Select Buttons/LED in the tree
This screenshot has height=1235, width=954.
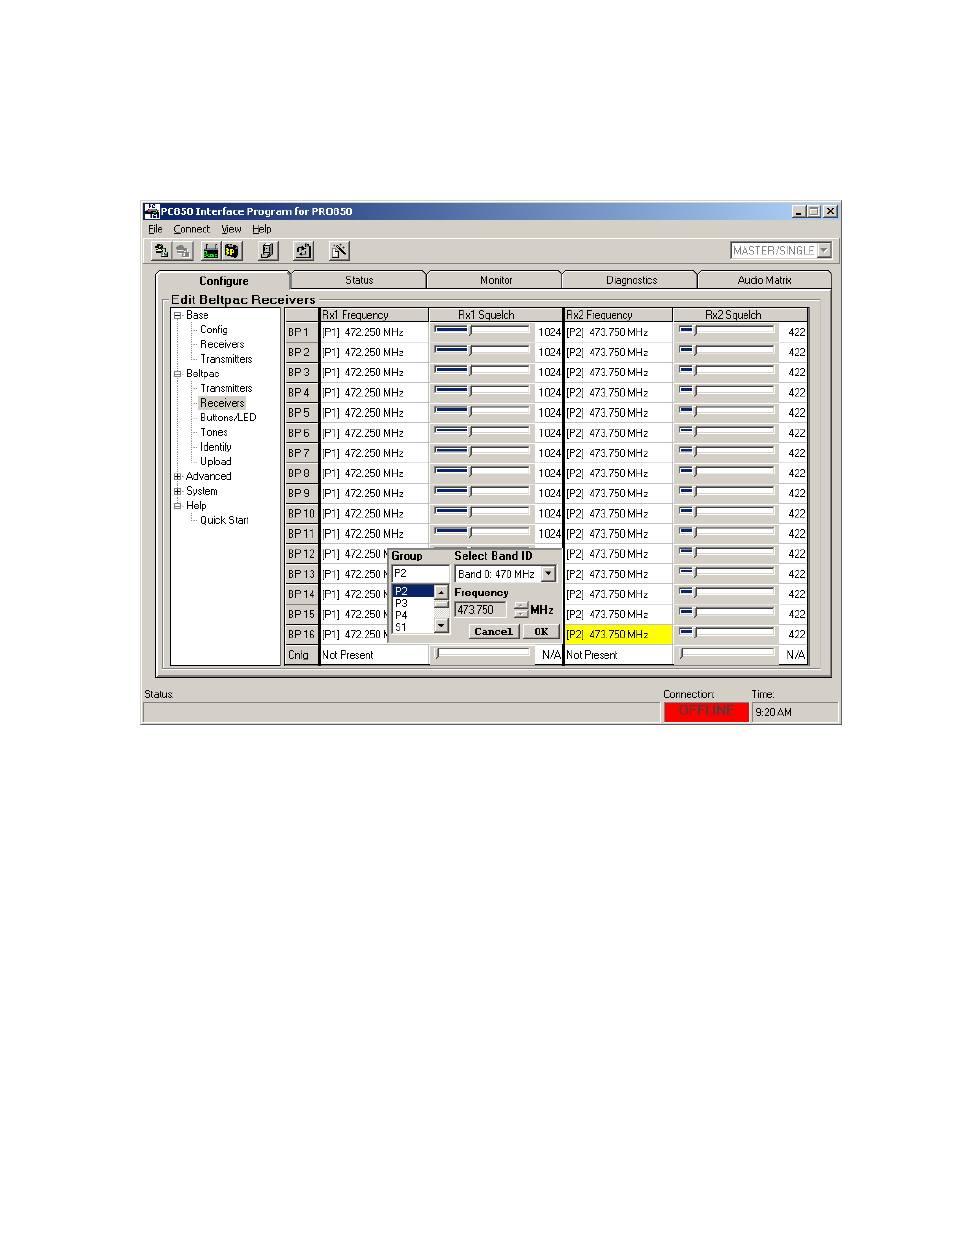228,418
